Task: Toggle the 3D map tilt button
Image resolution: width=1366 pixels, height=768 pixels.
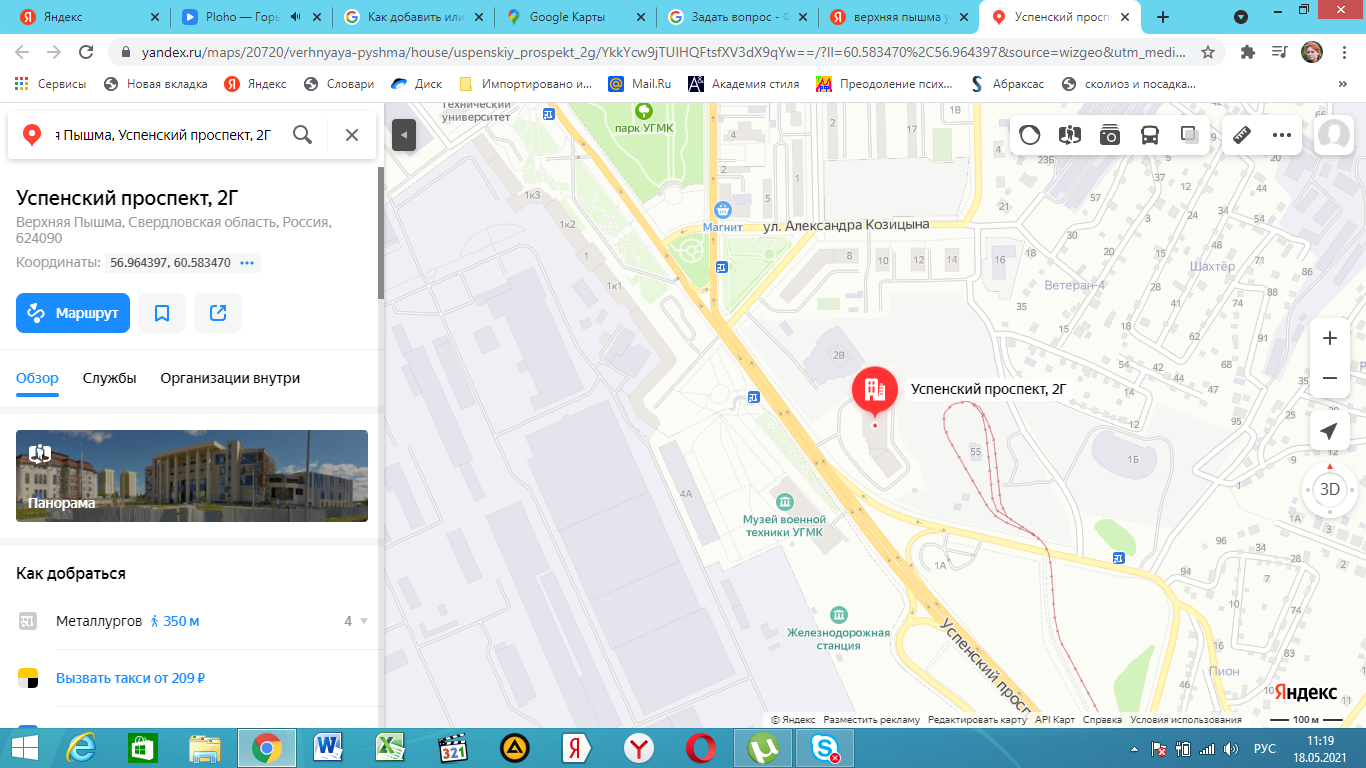Action: click(x=1330, y=489)
